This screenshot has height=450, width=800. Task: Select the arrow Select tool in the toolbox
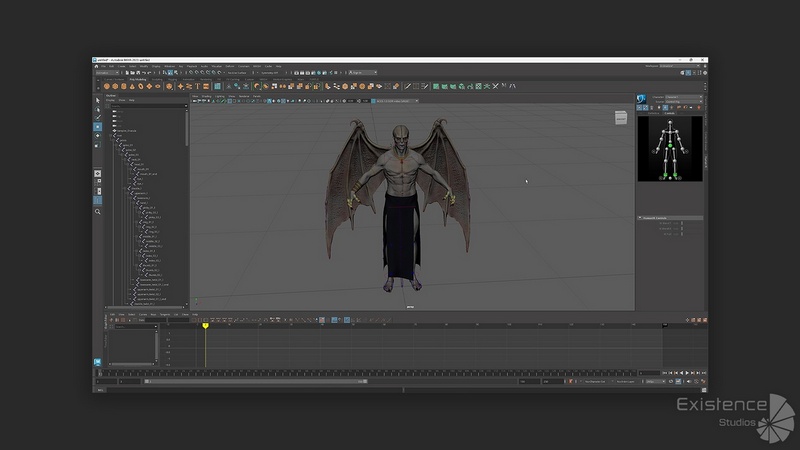[x=98, y=101]
